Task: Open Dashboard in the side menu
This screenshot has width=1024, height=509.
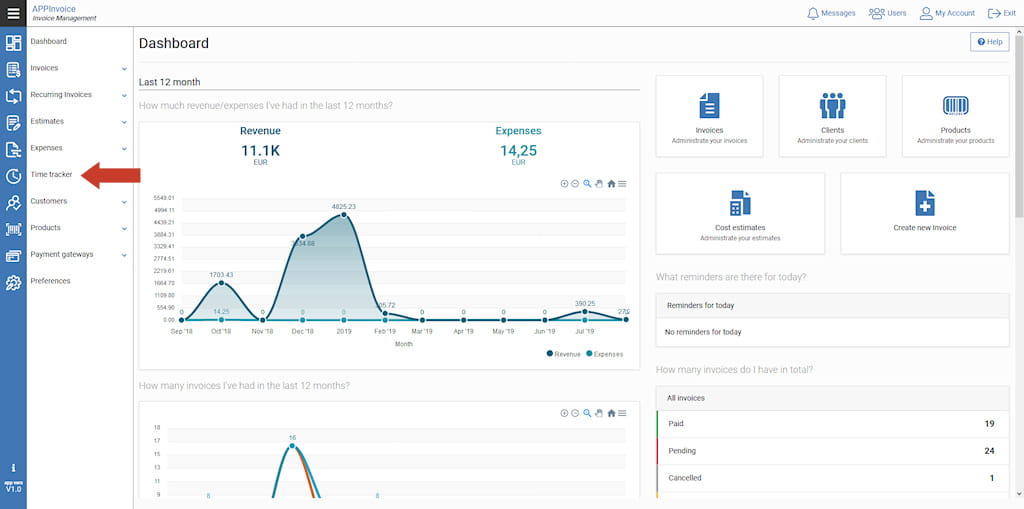Action: coord(48,41)
